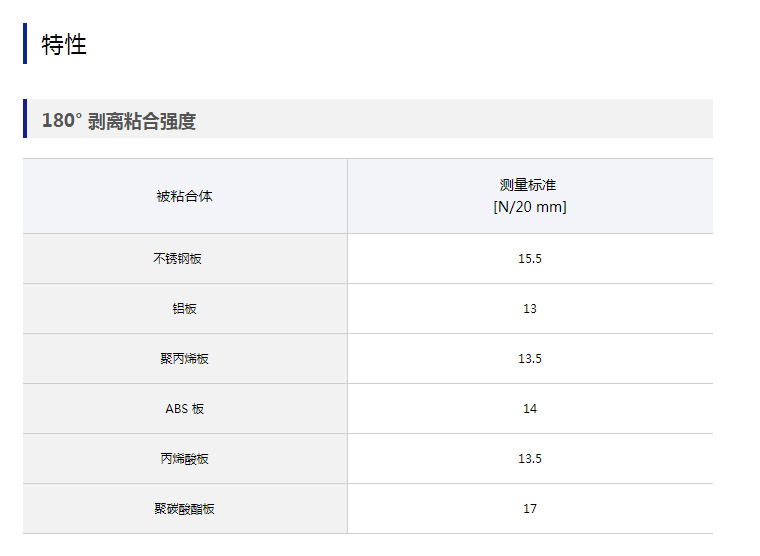Select the 铝板 row label
Screen dimensions: 760x556
pyautogui.click(x=185, y=308)
